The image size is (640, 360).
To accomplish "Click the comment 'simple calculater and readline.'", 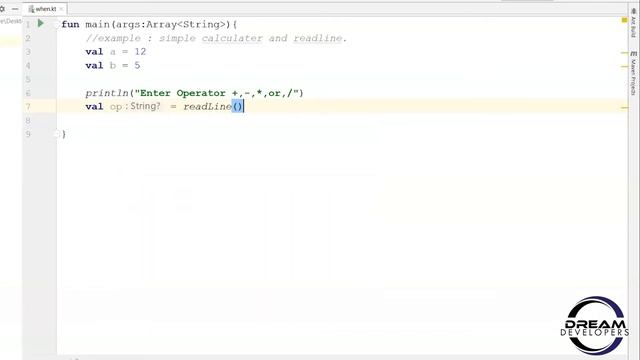I will 253,38.
